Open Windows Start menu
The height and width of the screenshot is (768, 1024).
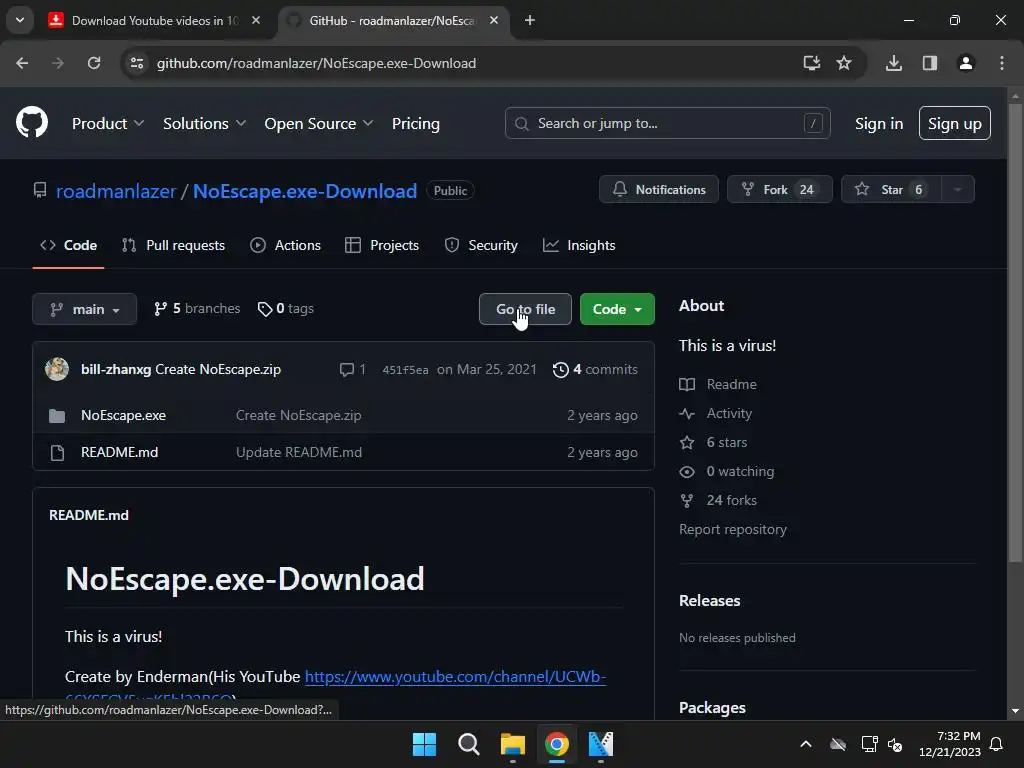(x=424, y=744)
